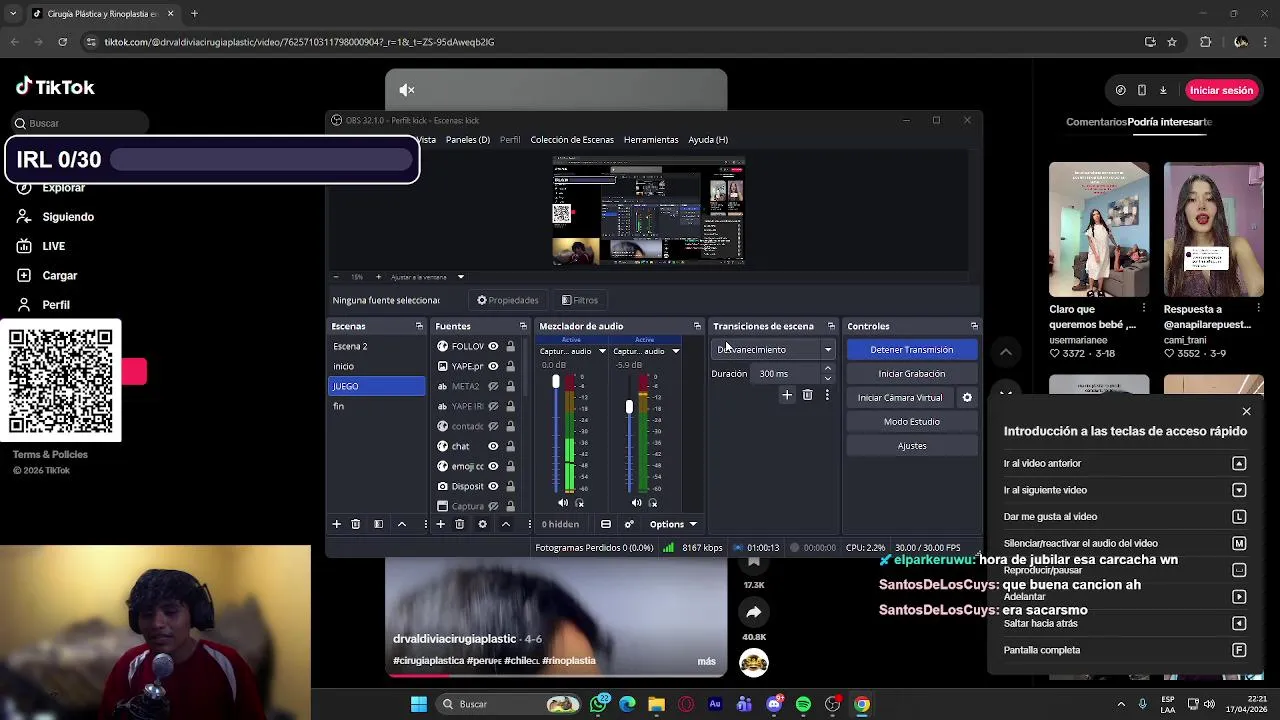The height and width of the screenshot is (720, 1280).
Task: Mute the mixer channel showing -5.9 dB
Action: tap(637, 503)
